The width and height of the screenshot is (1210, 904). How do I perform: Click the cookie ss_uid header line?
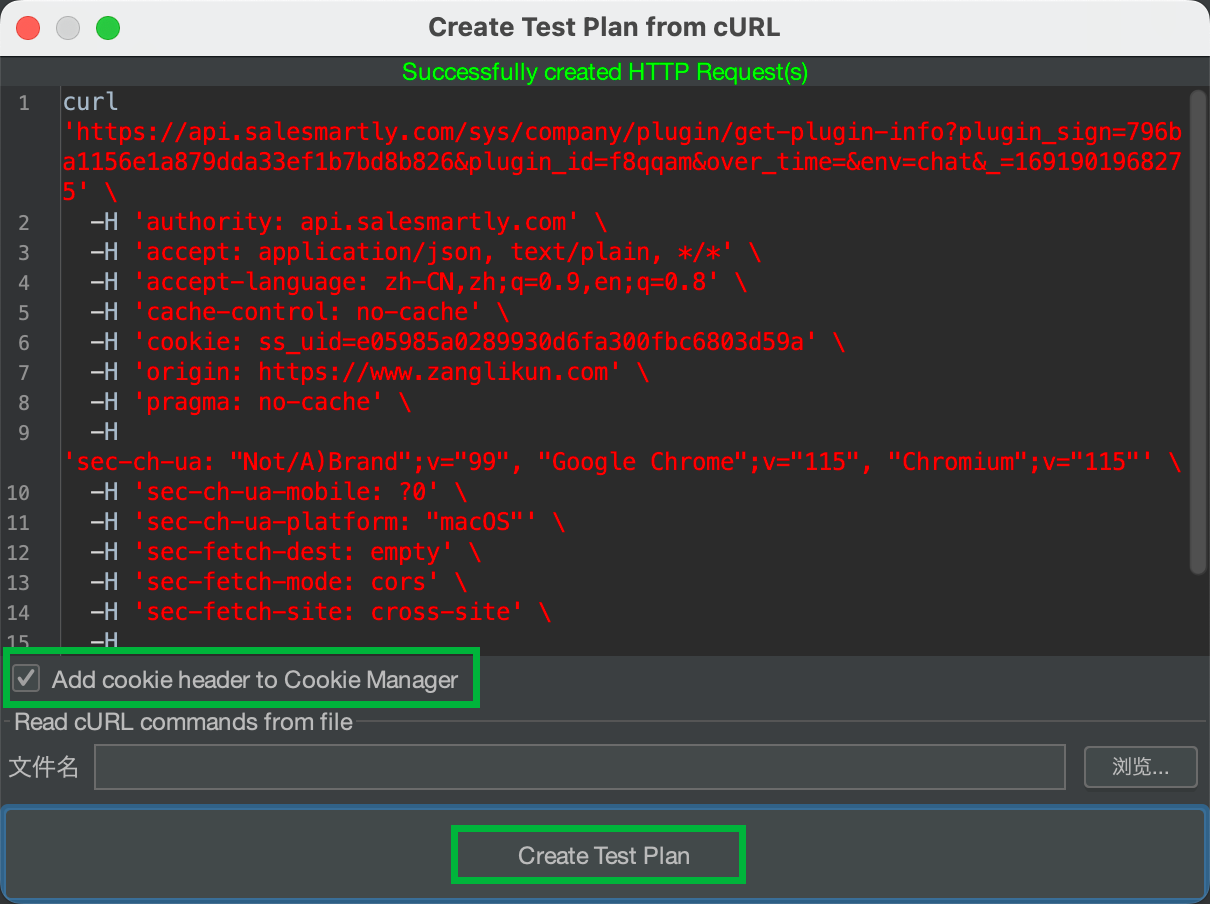480,342
